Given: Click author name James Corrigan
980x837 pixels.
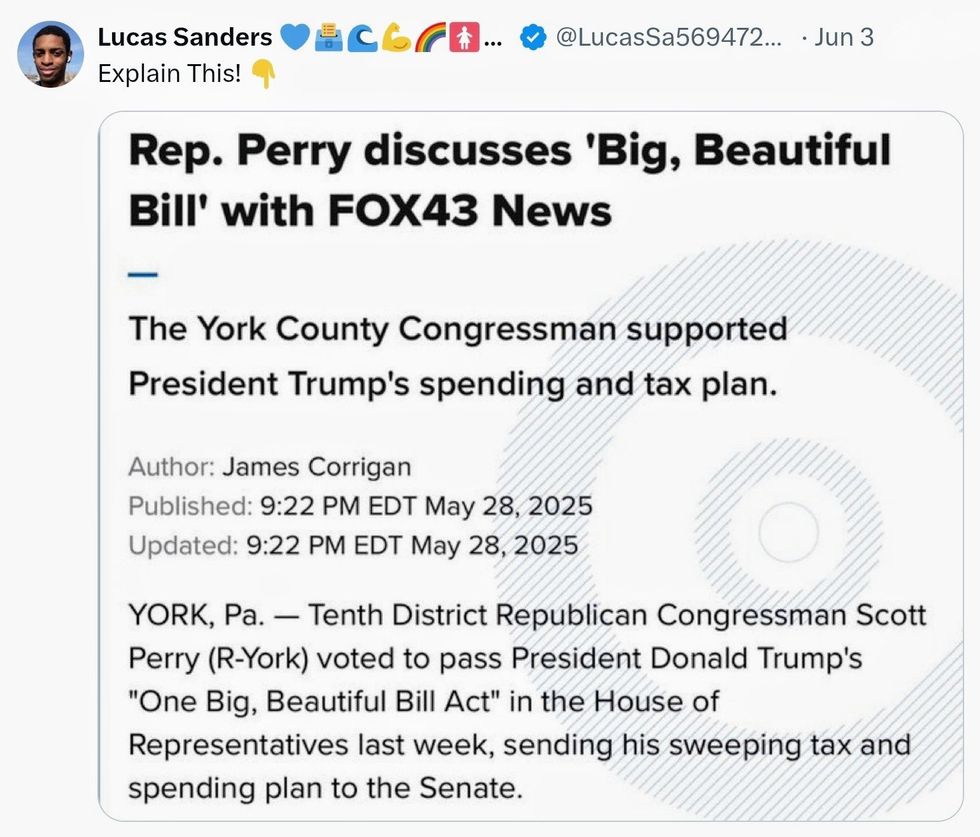Looking at the screenshot, I should click(316, 467).
